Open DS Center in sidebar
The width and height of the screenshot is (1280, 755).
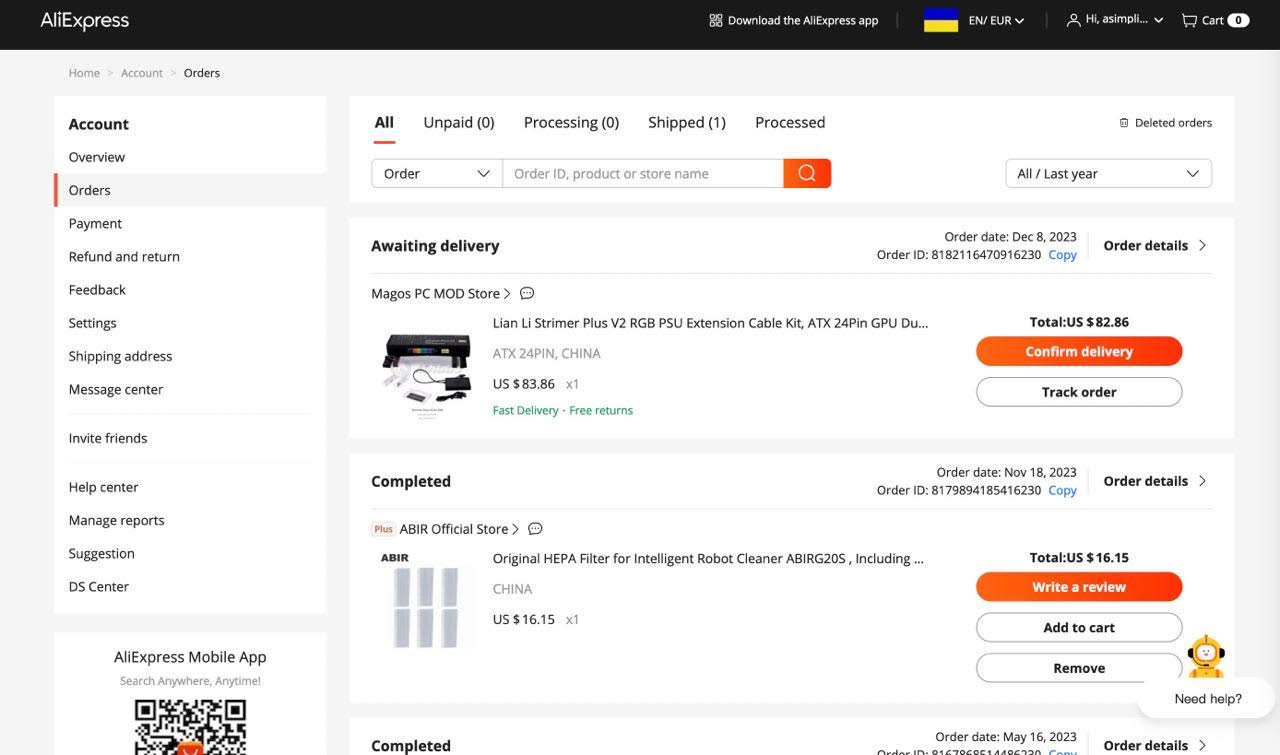(99, 587)
